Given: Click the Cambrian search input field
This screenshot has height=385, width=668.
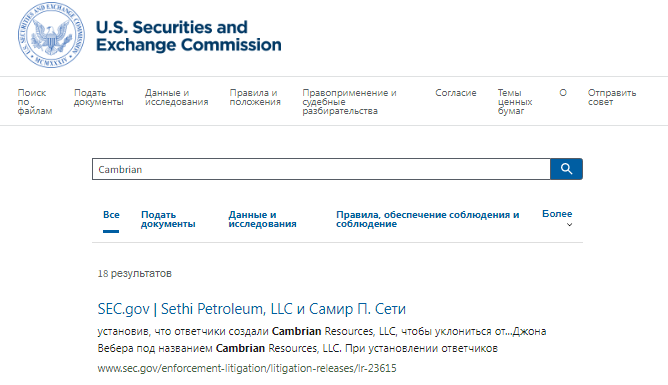Looking at the screenshot, I should pos(321,169).
